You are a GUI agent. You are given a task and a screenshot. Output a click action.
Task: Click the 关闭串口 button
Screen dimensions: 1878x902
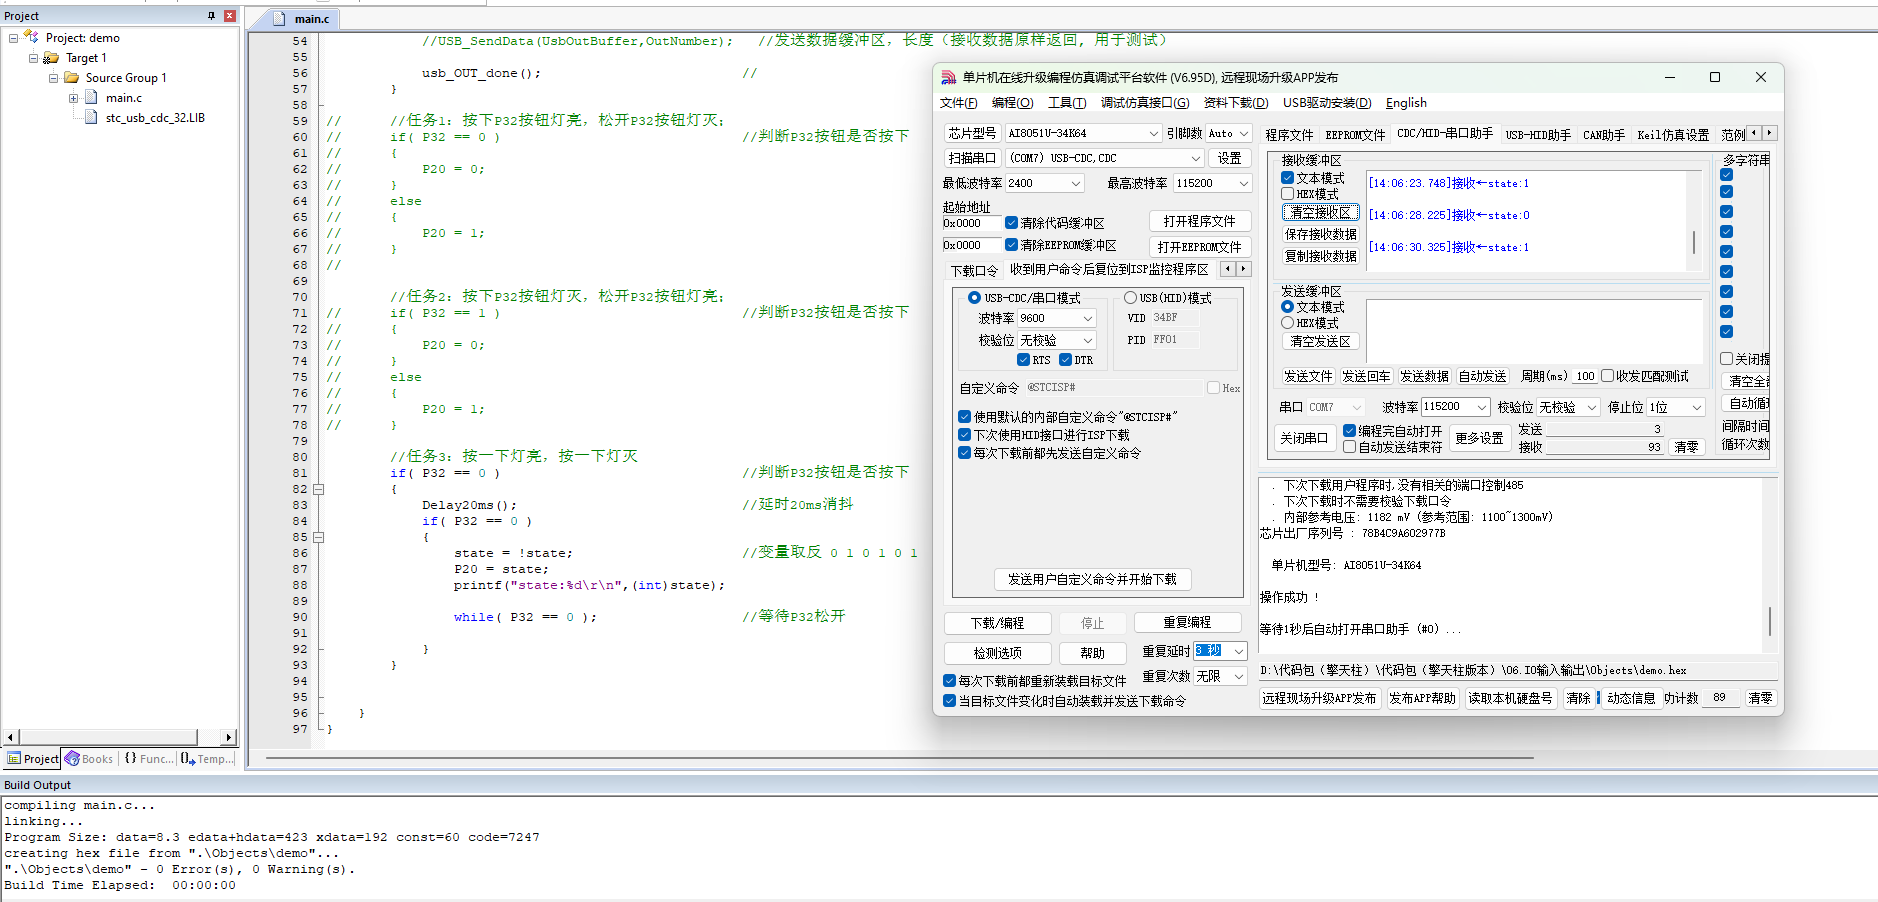[x=1304, y=438]
